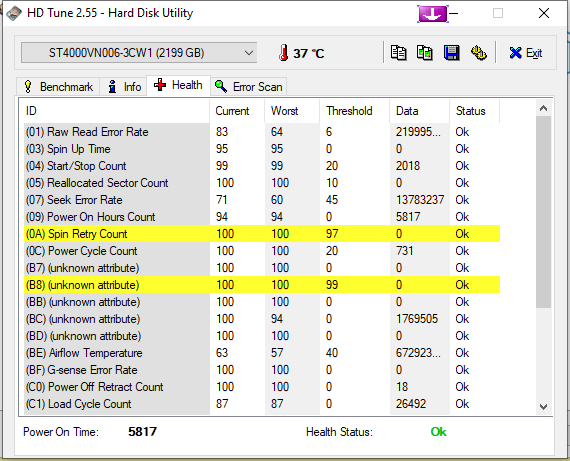Select the highlighted (0A) Spin Retry Count row
Image resolution: width=570 pixels, height=461 pixels.
(x=262, y=234)
